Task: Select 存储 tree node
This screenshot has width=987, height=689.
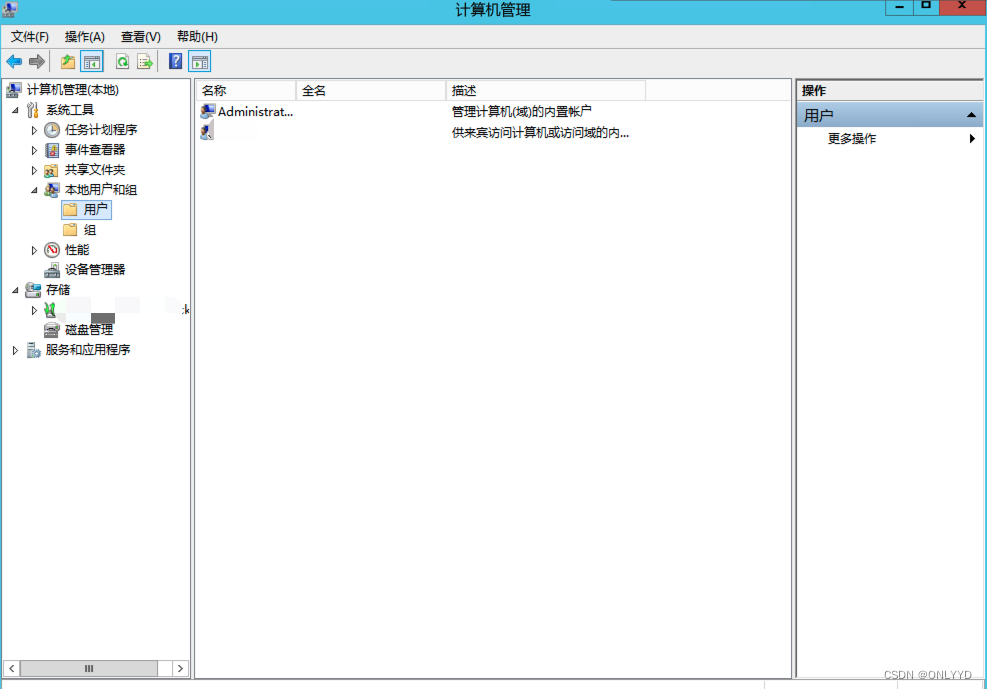Action: [58, 290]
